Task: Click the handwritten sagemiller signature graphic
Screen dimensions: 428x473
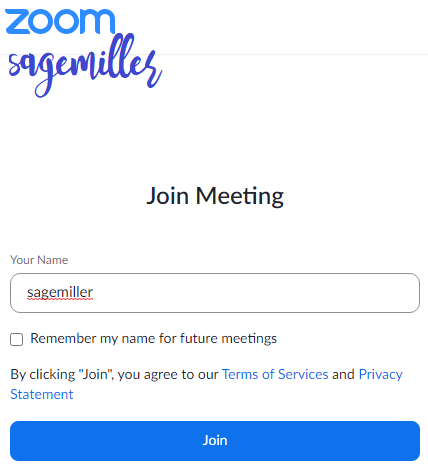Action: (x=85, y=65)
